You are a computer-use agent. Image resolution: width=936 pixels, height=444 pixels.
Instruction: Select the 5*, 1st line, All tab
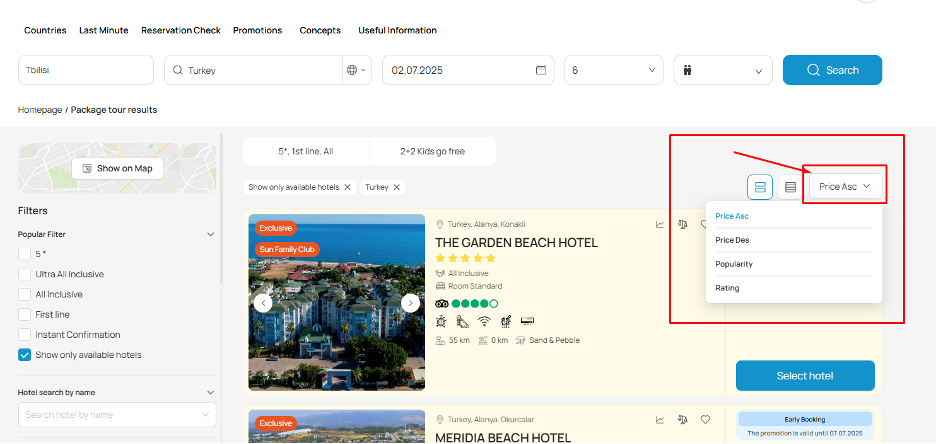click(306, 152)
